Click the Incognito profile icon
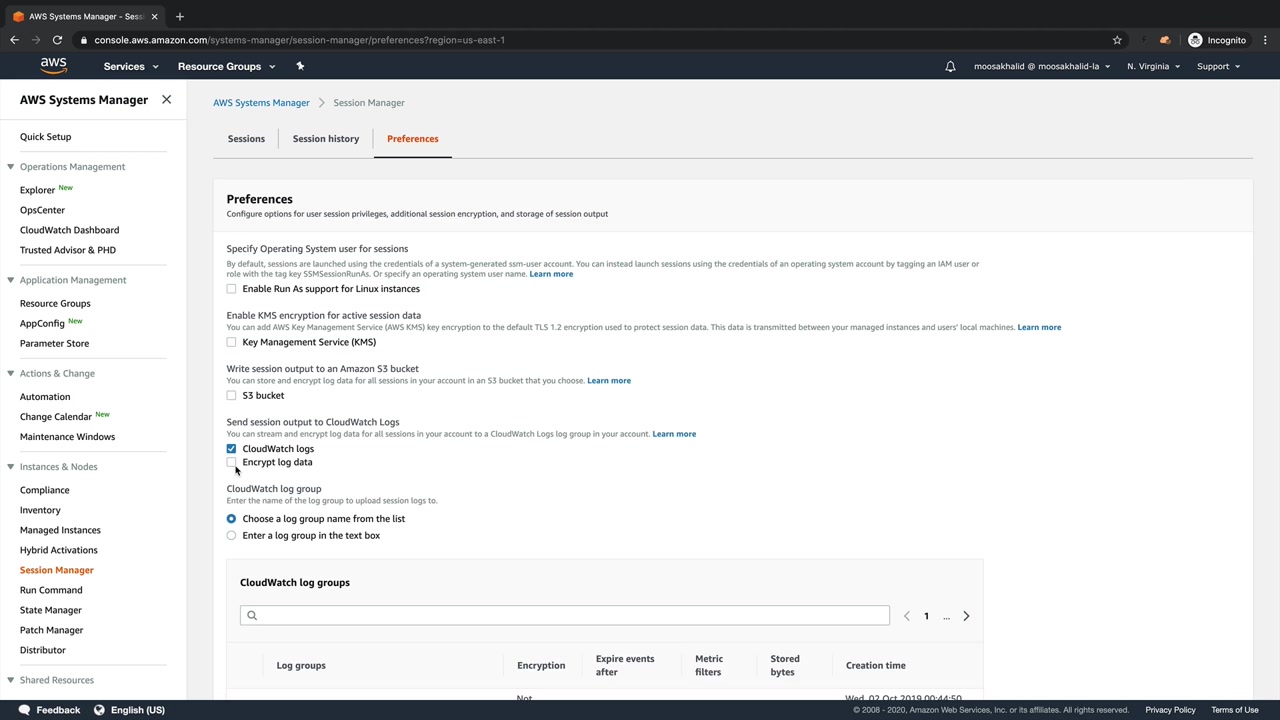This screenshot has height=720, width=1280. [1195, 40]
